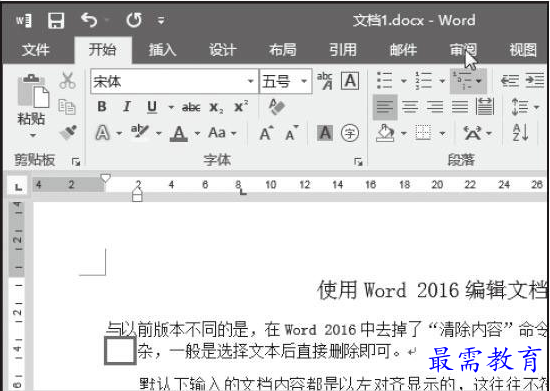Open the Customize Quick Access Toolbar menu

pyautogui.click(x=161, y=21)
